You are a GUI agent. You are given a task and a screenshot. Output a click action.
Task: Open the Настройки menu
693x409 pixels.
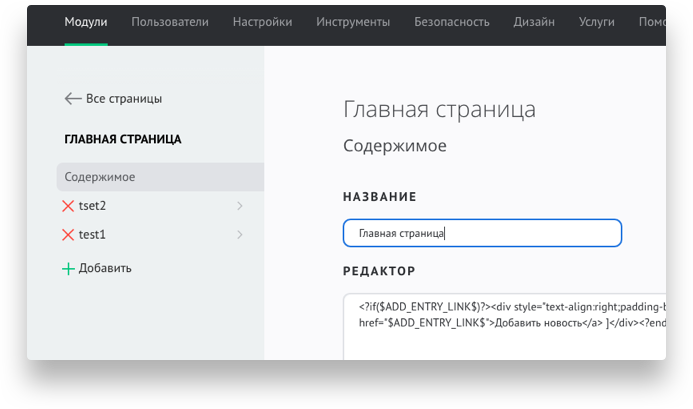click(x=262, y=21)
